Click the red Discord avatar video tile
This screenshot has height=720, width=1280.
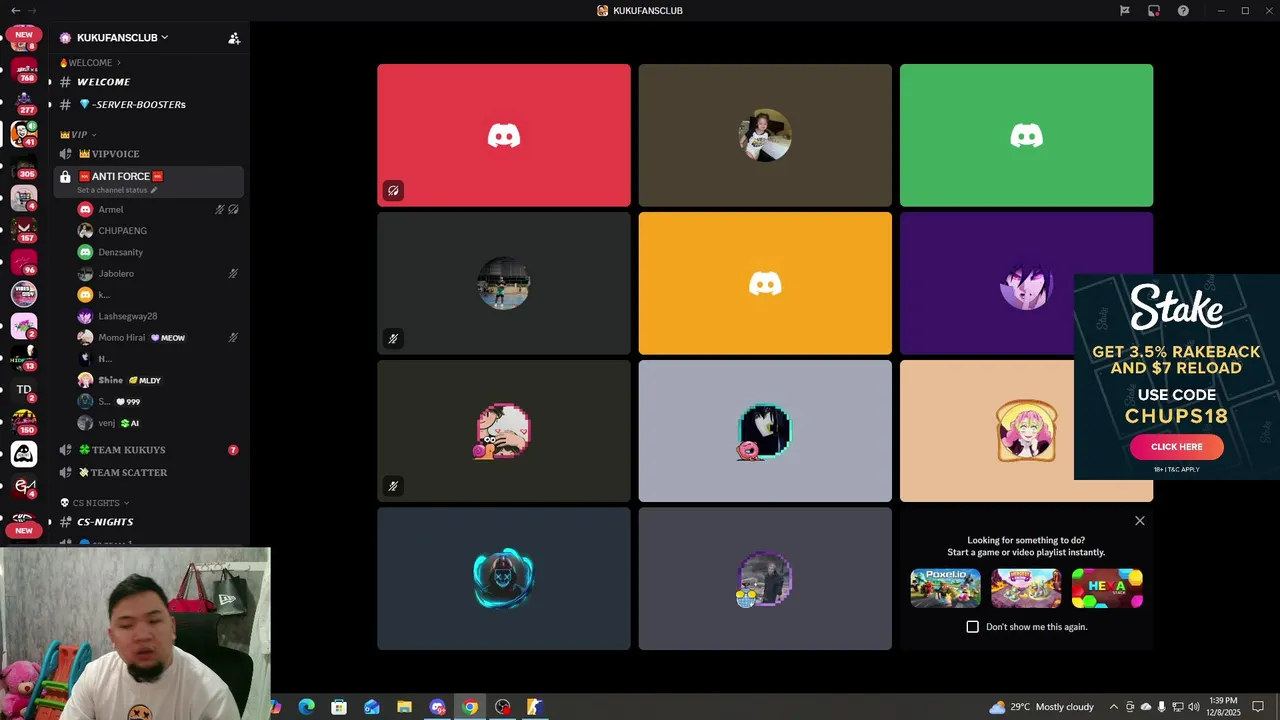click(504, 135)
